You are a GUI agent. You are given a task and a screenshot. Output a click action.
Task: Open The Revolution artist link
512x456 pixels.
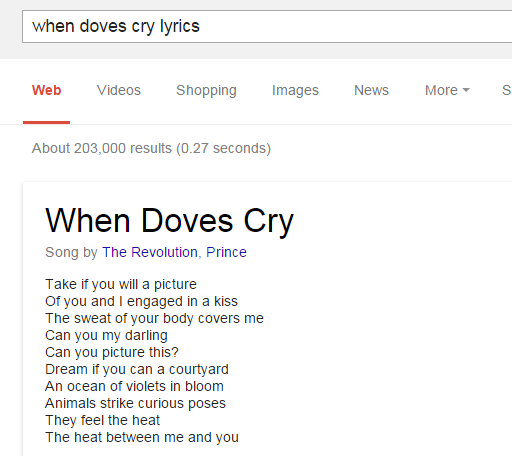tap(150, 252)
